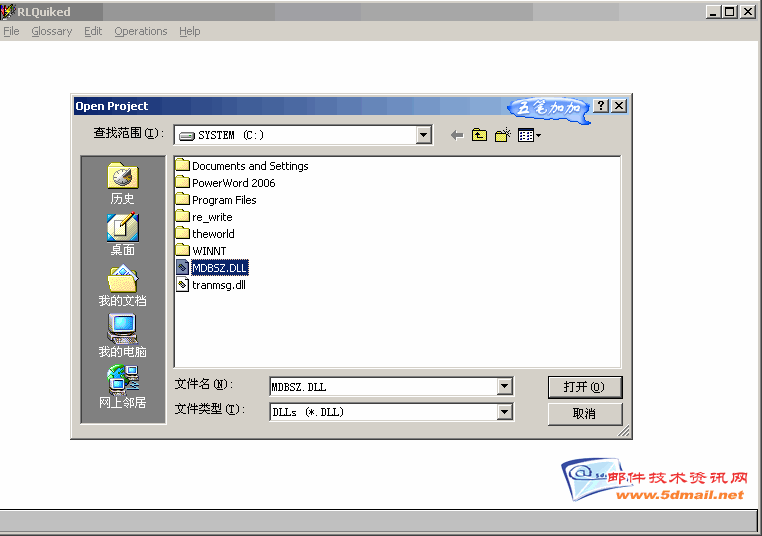
Task: Click the dialog's question mark help button
Action: 601,106
